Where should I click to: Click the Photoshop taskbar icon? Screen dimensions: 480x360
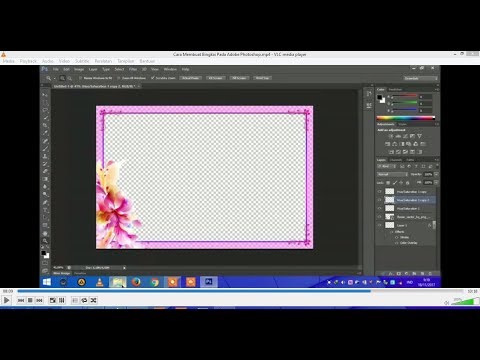pos(209,282)
